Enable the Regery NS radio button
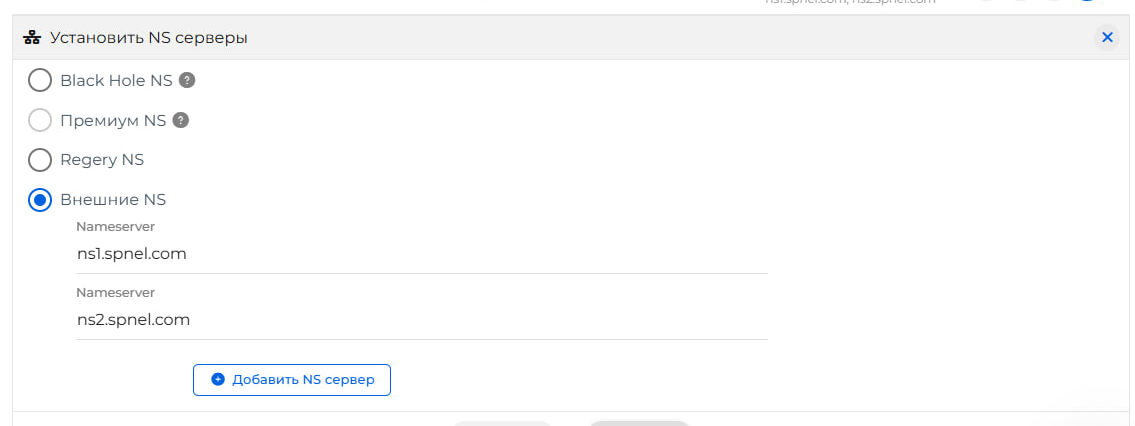This screenshot has height=426, width=1135. pyautogui.click(x=40, y=160)
